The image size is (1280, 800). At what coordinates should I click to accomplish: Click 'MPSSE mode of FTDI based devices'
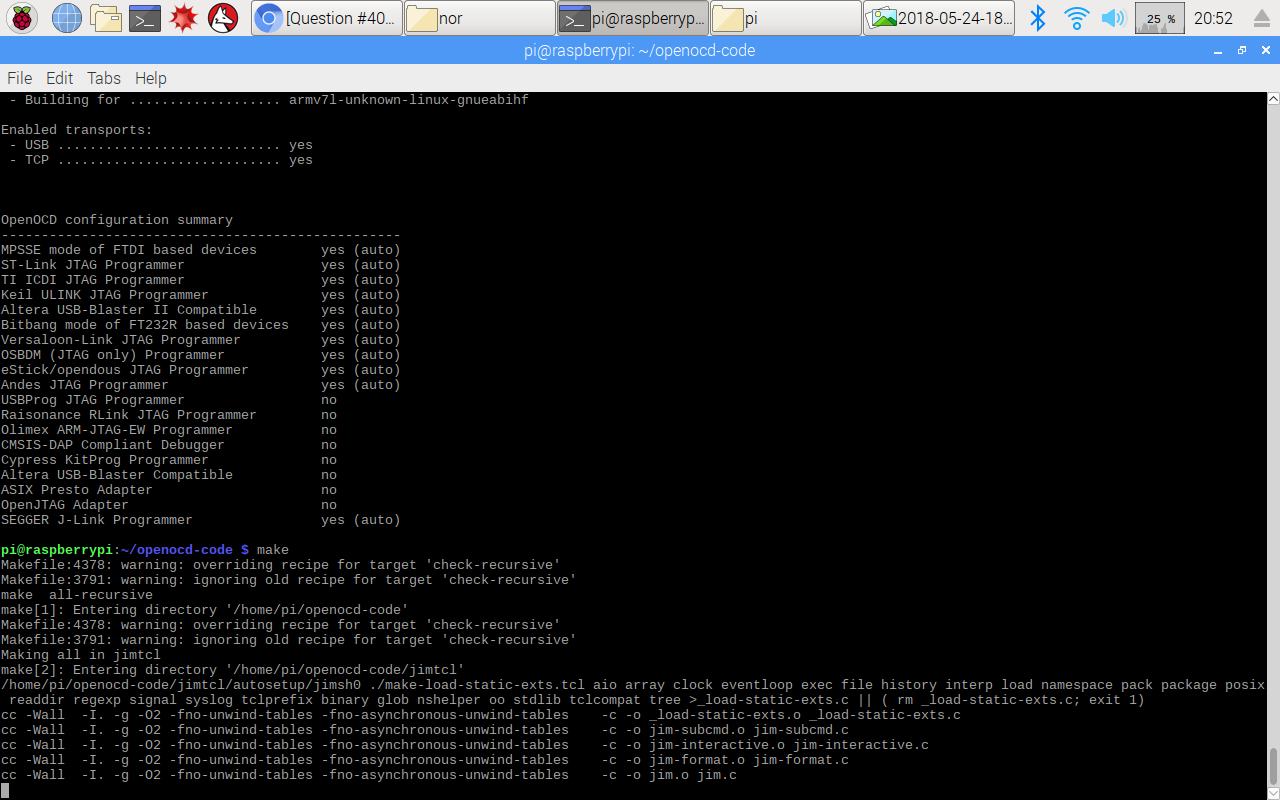(x=129, y=250)
